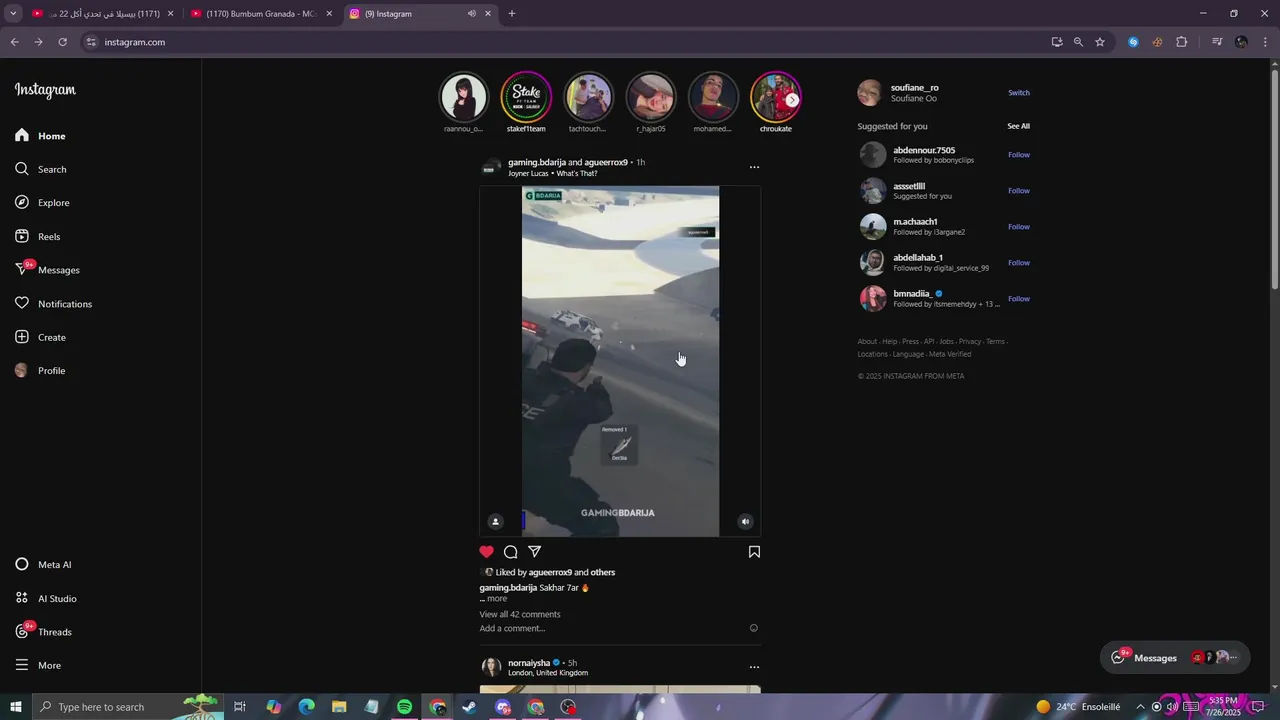Image resolution: width=1280 pixels, height=720 pixels.
Task: Open options menu for nornaiysha post
Action: [754, 667]
